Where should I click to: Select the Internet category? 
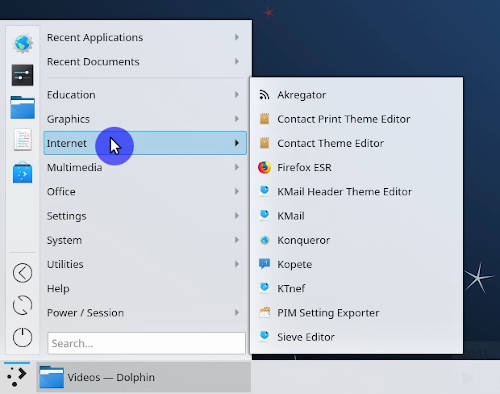tap(145, 143)
